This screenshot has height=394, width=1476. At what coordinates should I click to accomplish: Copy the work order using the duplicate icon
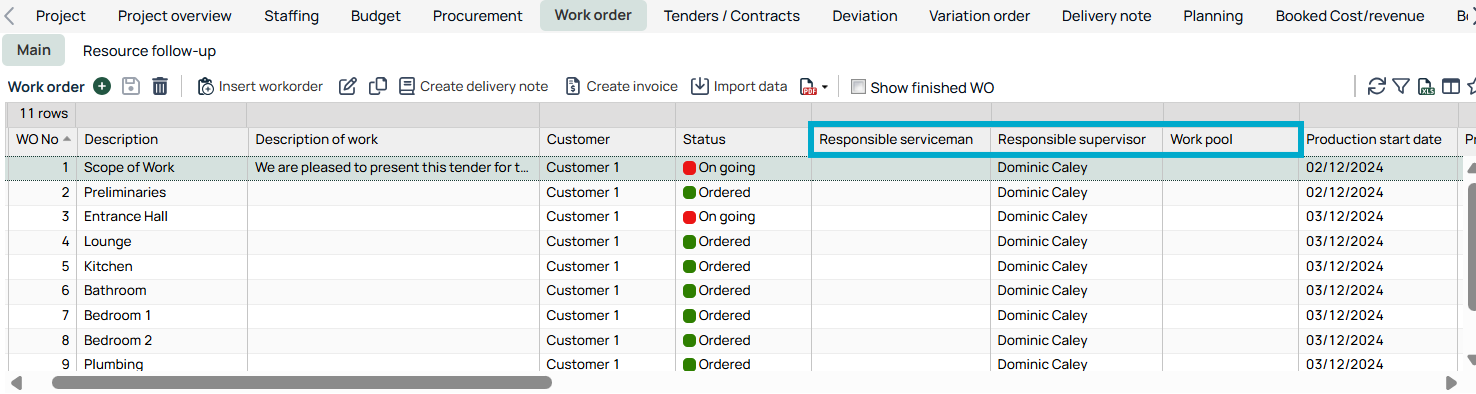point(378,87)
